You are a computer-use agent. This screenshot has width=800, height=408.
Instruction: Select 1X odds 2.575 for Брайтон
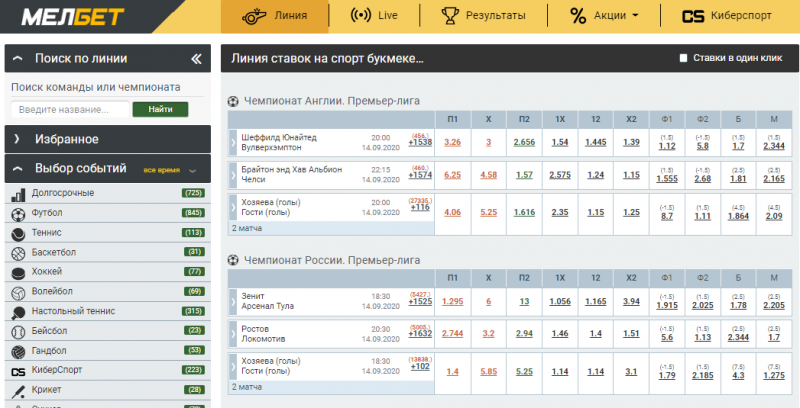coord(560,175)
